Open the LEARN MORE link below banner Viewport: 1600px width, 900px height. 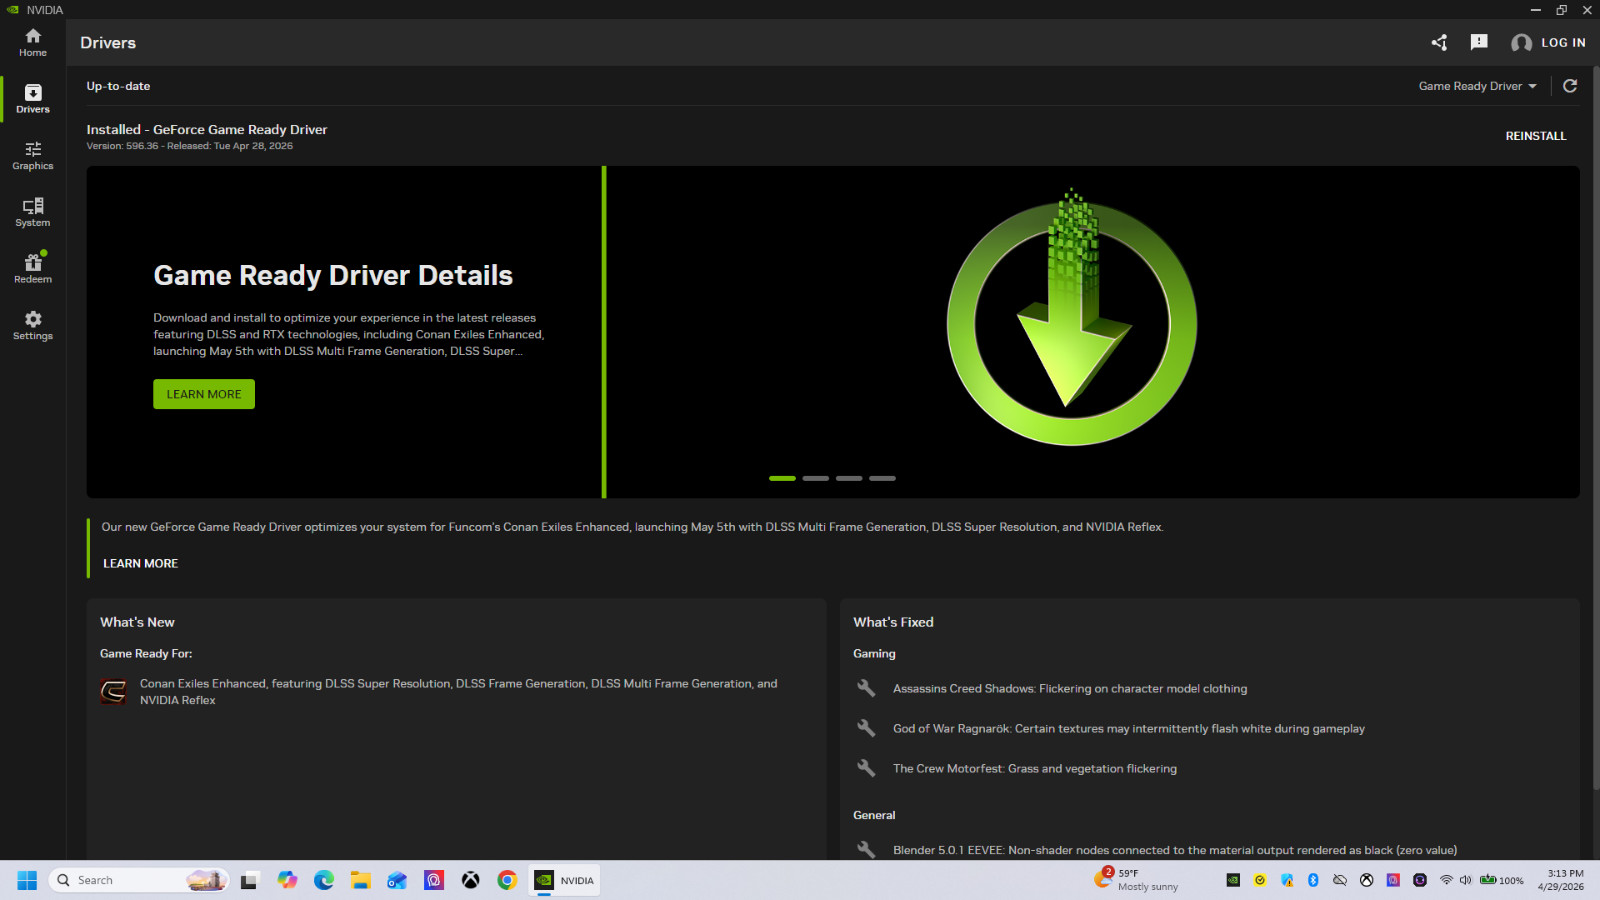[x=140, y=564]
